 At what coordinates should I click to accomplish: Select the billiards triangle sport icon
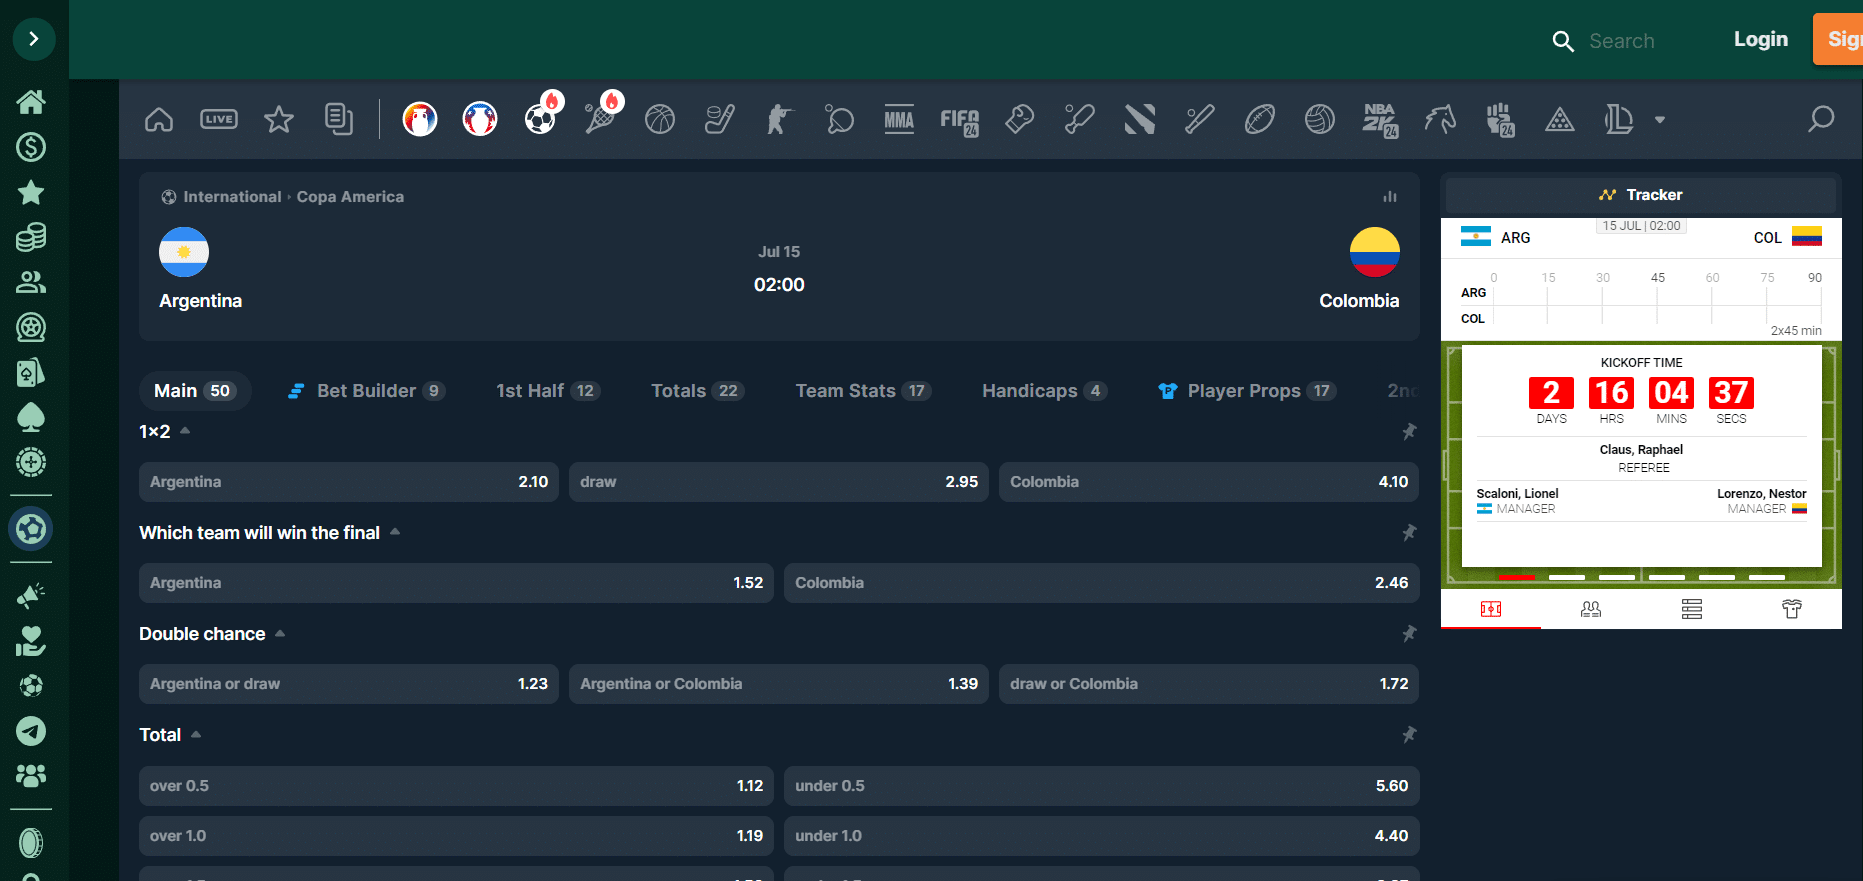[x=1560, y=120]
